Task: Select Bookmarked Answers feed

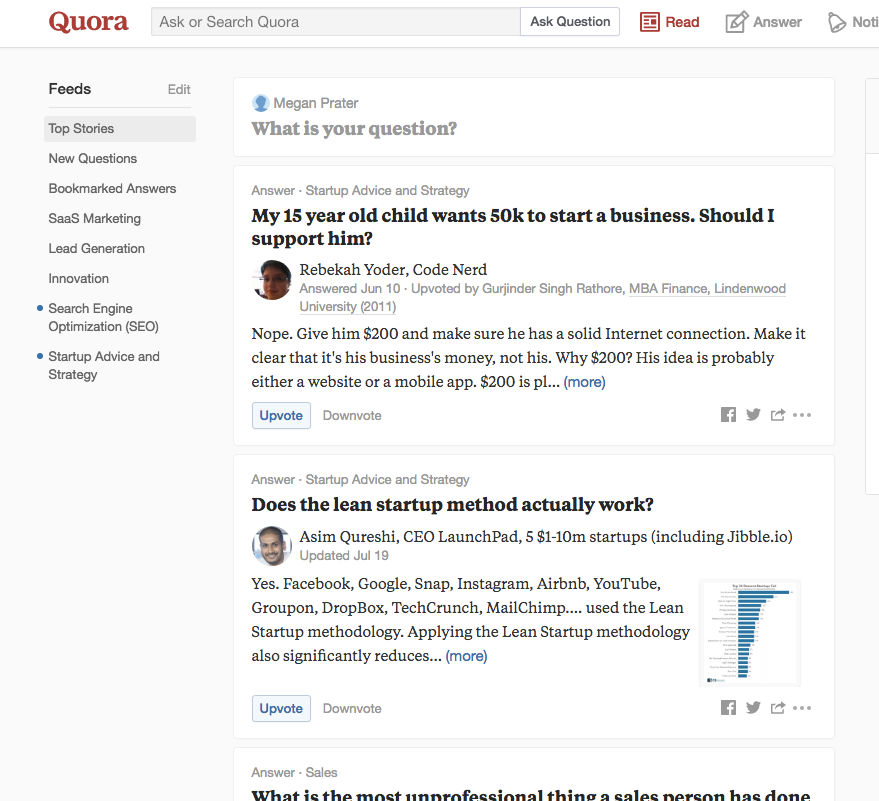Action: pyautogui.click(x=112, y=188)
